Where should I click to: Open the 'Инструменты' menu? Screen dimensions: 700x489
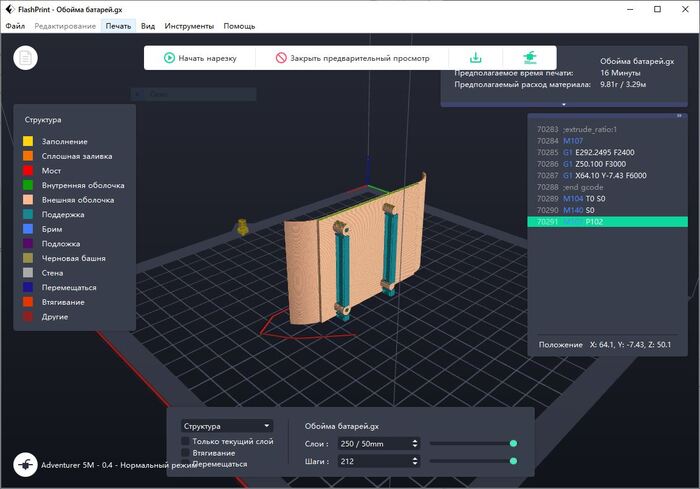(190, 25)
